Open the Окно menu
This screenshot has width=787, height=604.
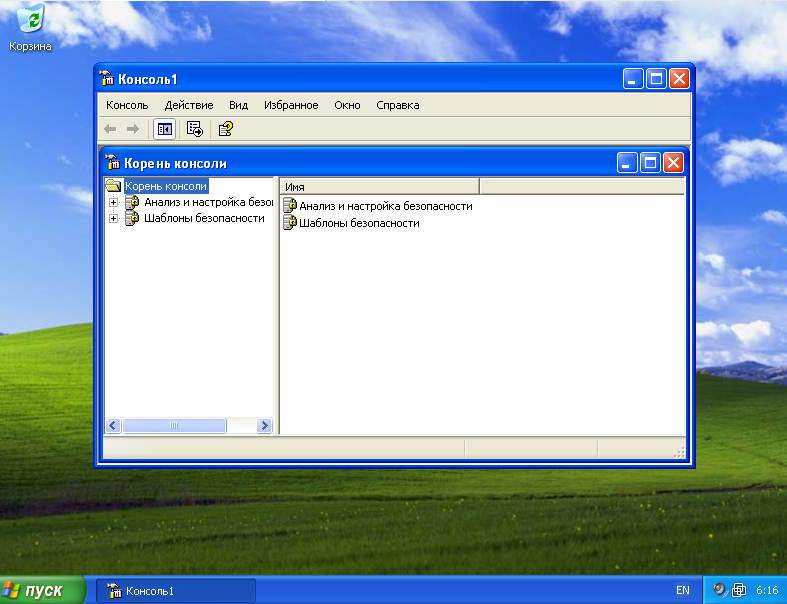(347, 105)
